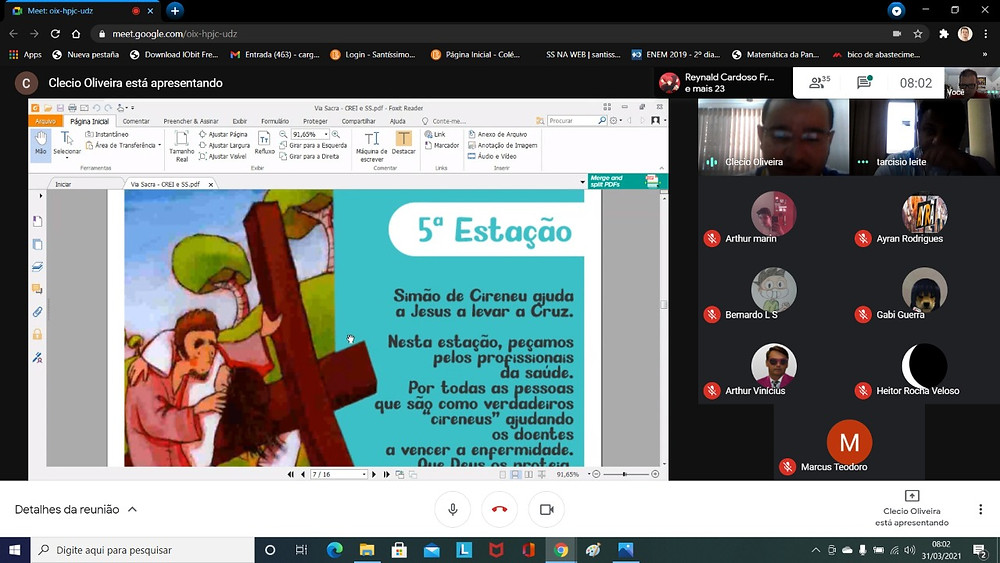Screen dimensions: 1000x563
Task: Click the Marcador bookmark tool
Action: (441, 145)
